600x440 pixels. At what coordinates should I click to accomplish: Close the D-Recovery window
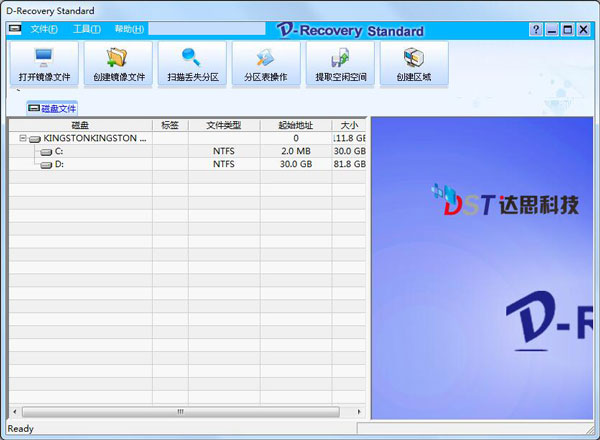coord(583,29)
